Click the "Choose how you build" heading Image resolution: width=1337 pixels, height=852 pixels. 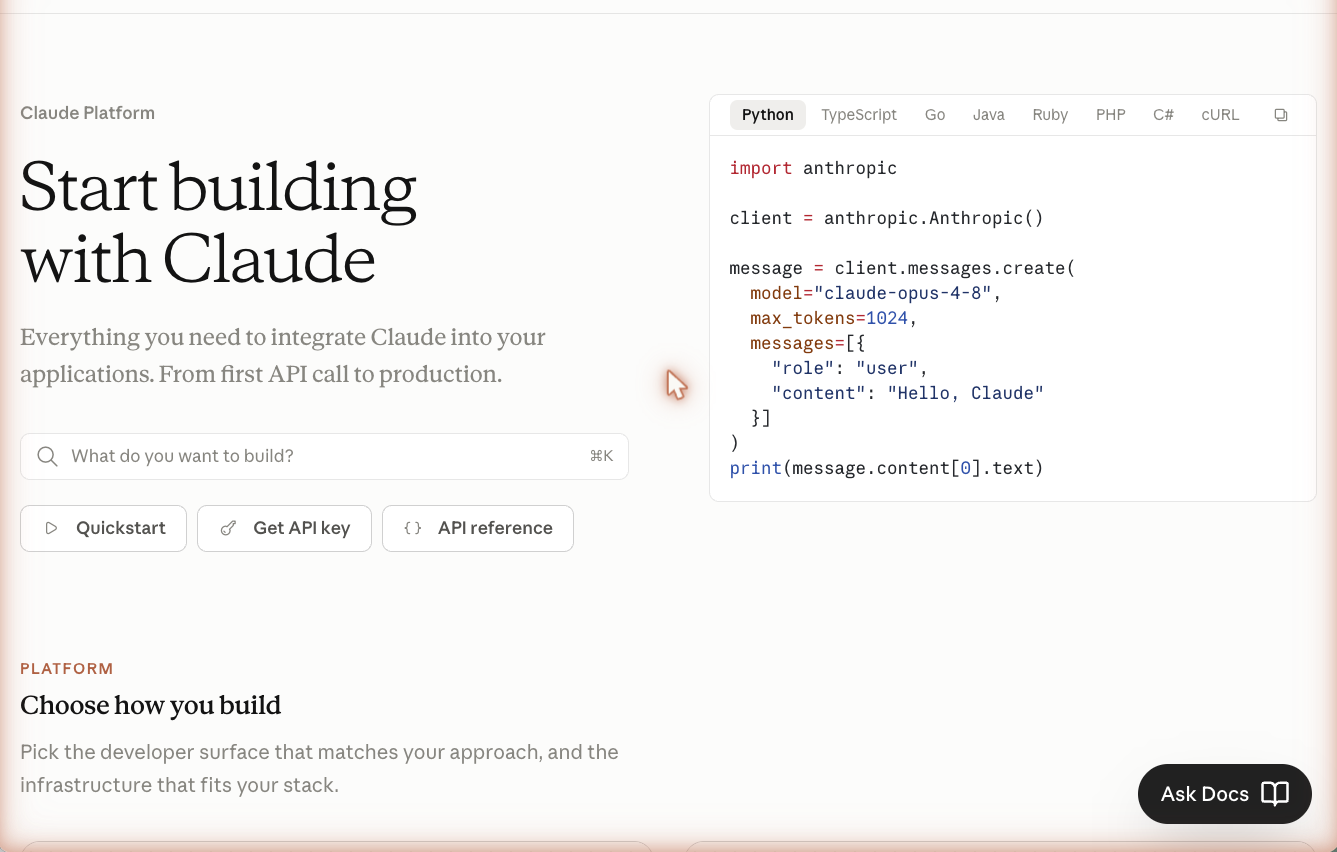pyautogui.click(x=151, y=706)
